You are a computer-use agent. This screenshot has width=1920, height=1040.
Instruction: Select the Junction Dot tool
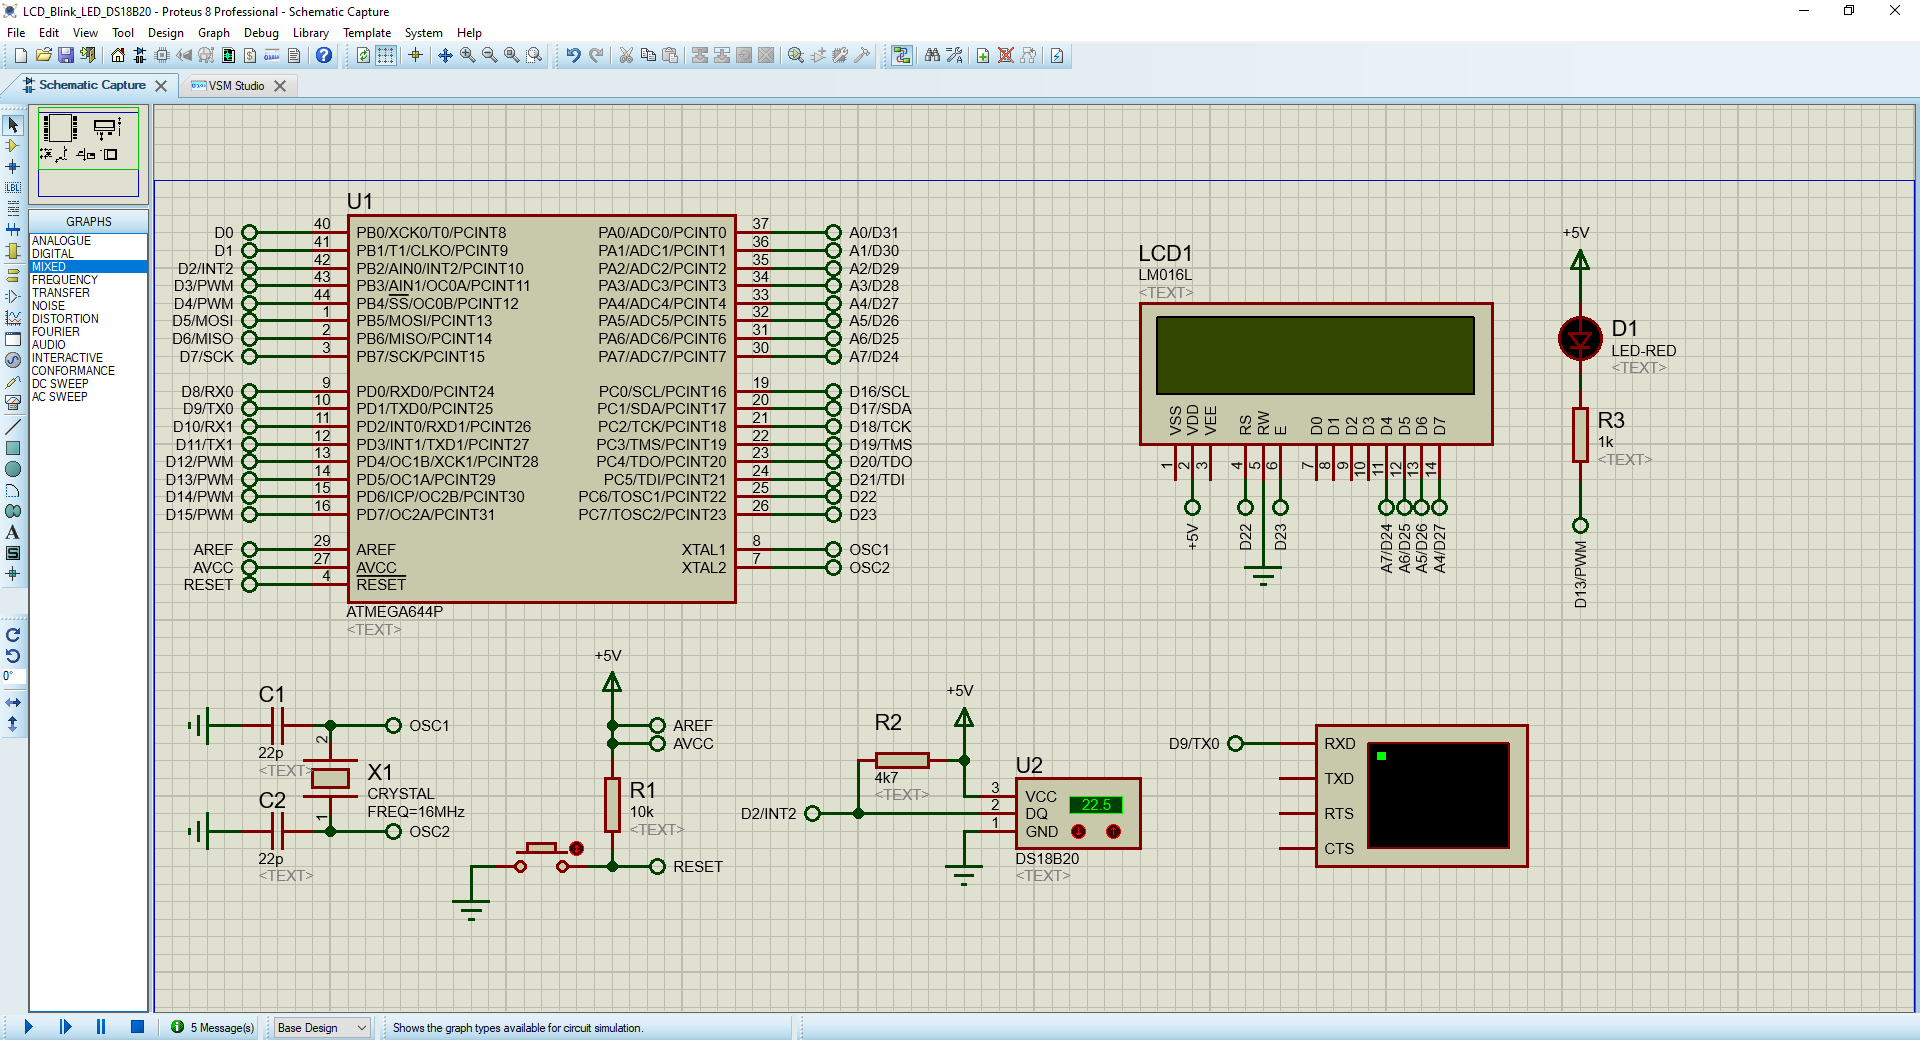pos(13,167)
